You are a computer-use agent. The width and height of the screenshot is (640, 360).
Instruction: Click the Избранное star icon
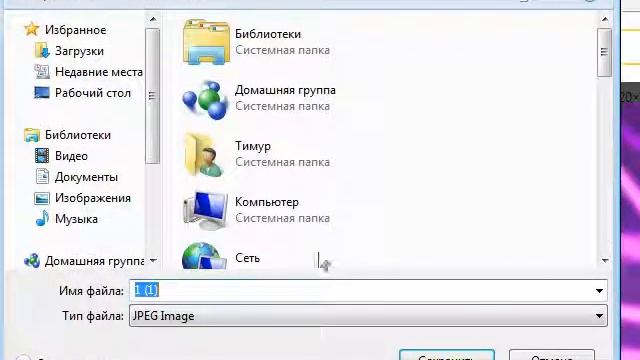pyautogui.click(x=31, y=29)
